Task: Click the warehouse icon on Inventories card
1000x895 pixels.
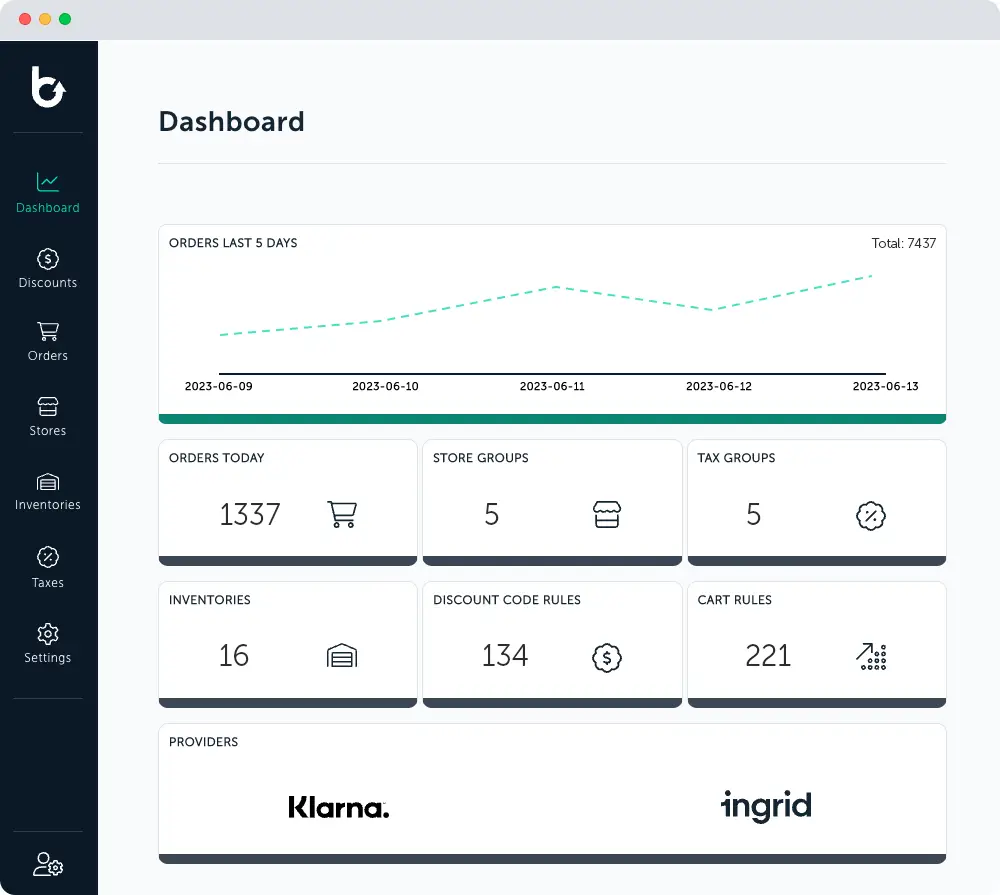Action: click(x=342, y=656)
